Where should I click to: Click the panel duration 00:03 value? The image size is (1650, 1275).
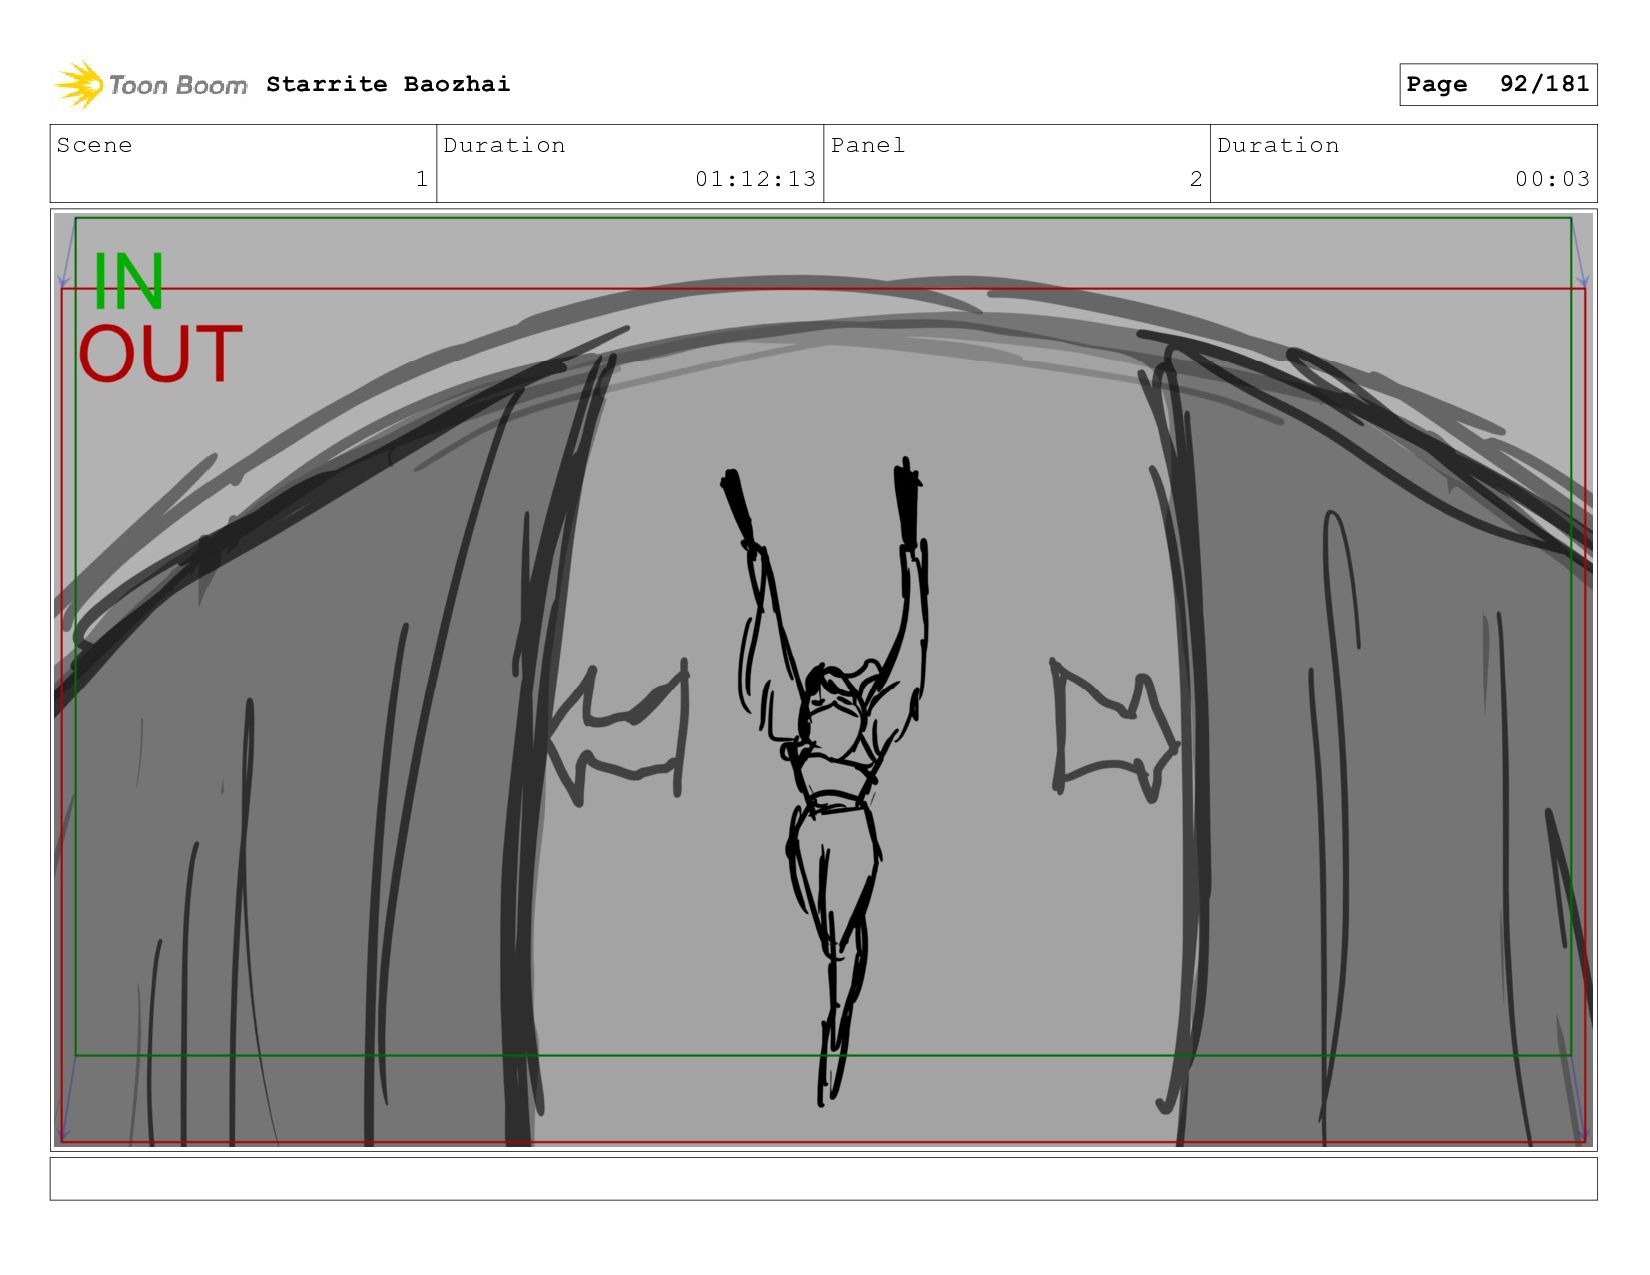coord(1552,179)
